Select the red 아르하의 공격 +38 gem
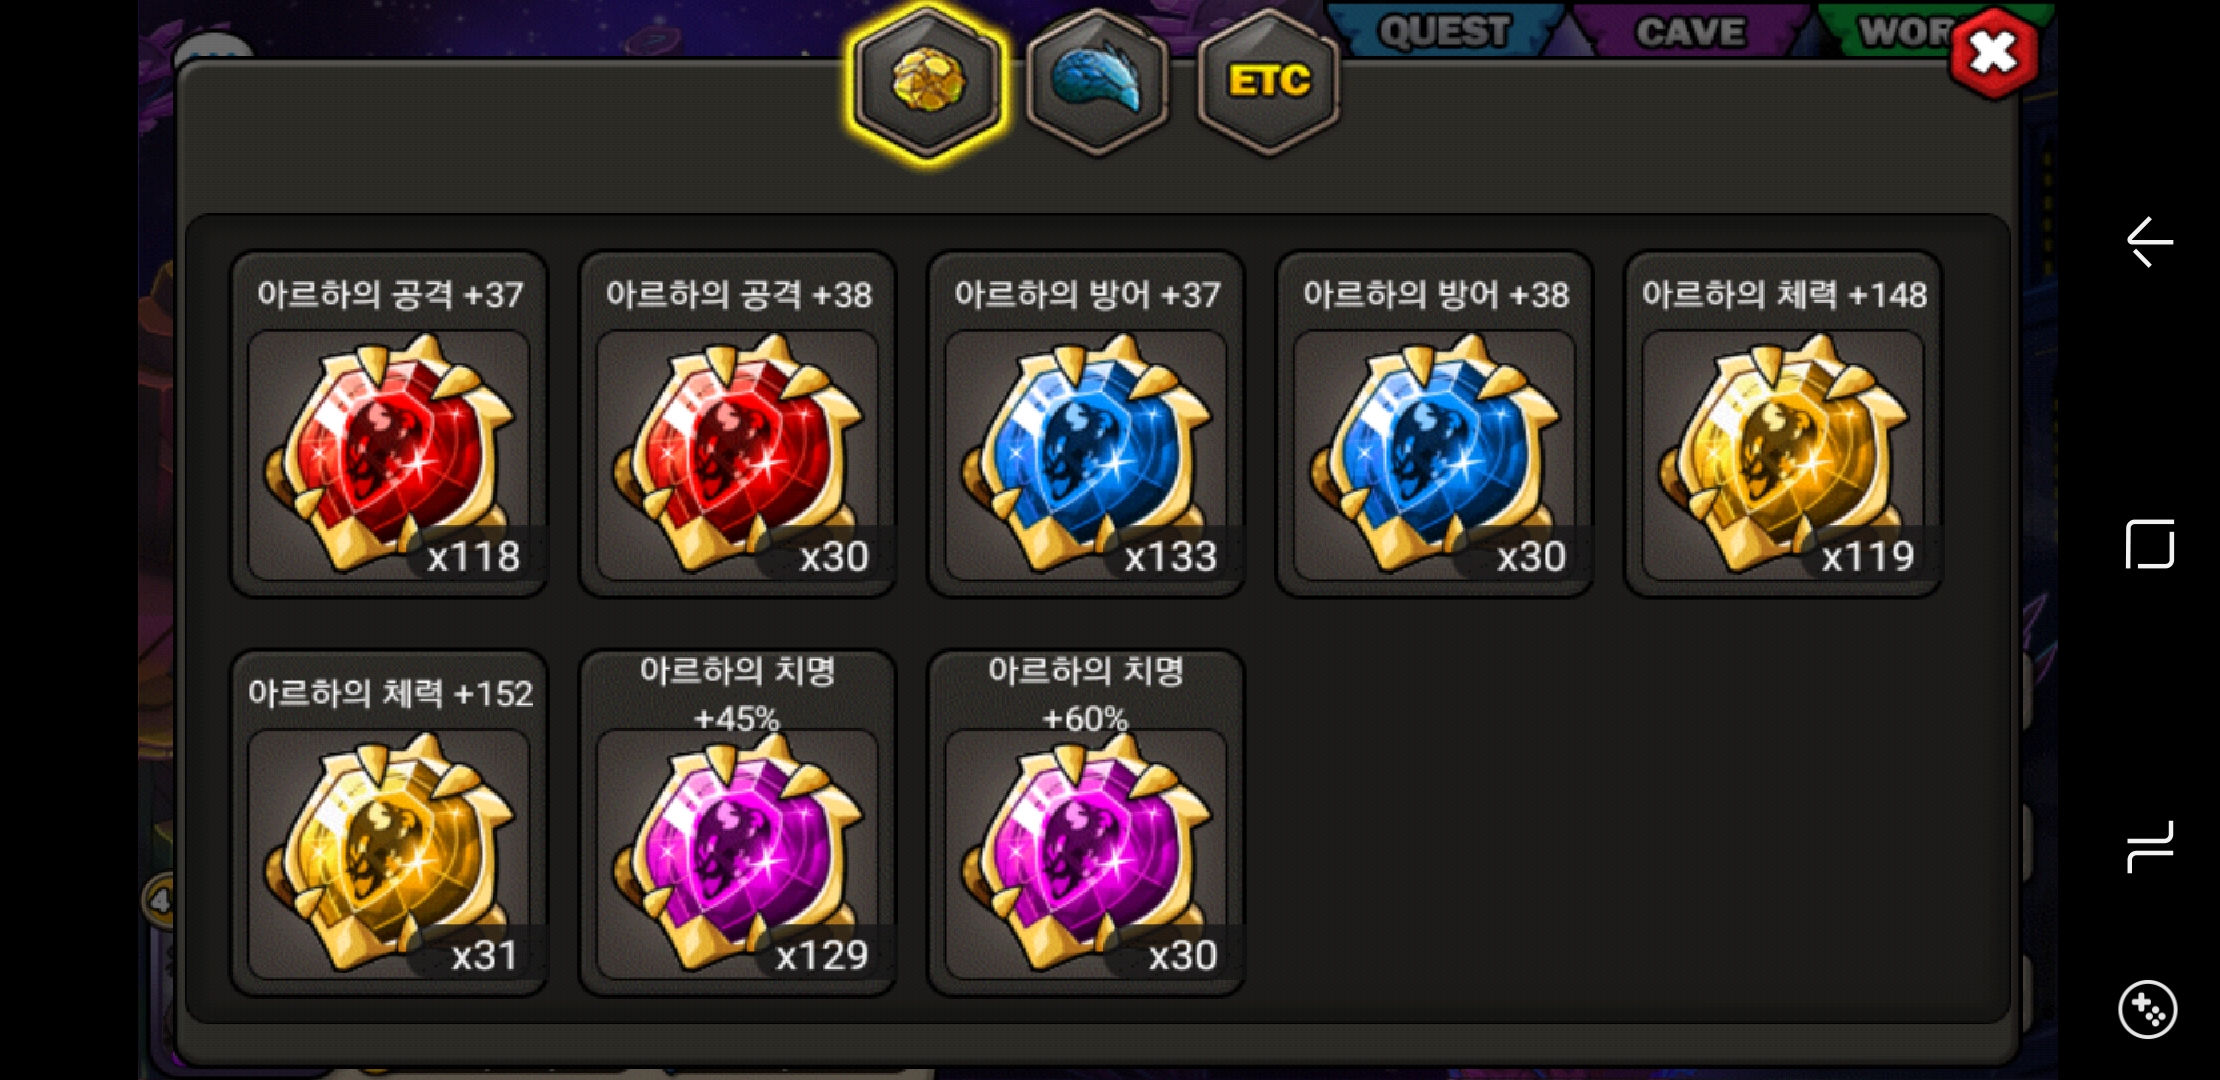The width and height of the screenshot is (2220, 1080). tap(738, 455)
